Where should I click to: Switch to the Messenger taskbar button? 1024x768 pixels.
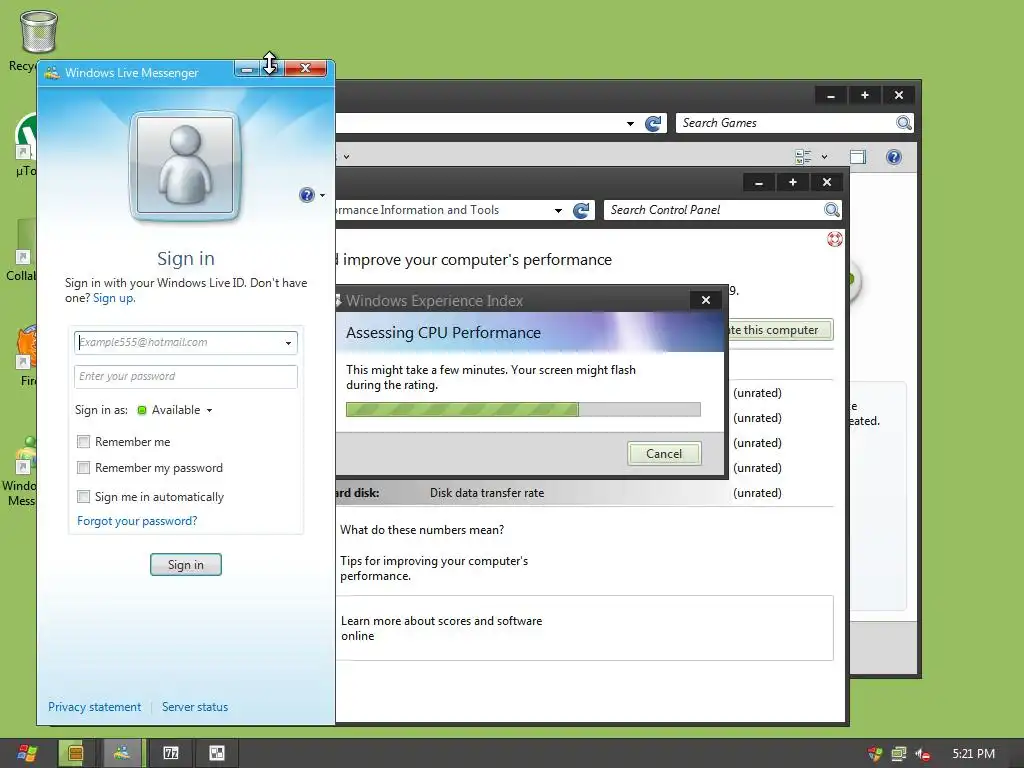pyautogui.click(x=122, y=753)
